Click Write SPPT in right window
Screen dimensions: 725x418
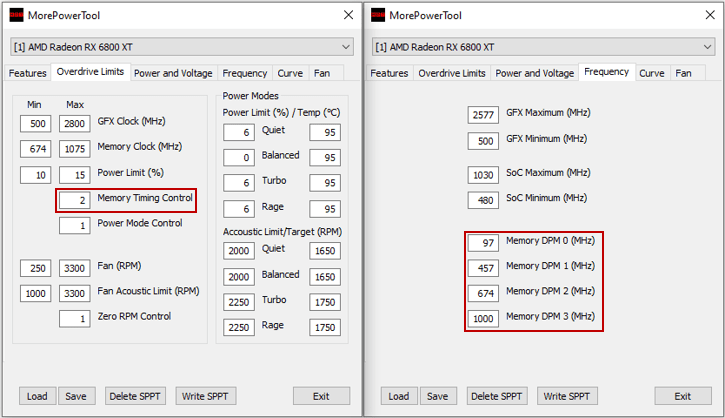[x=567, y=396]
